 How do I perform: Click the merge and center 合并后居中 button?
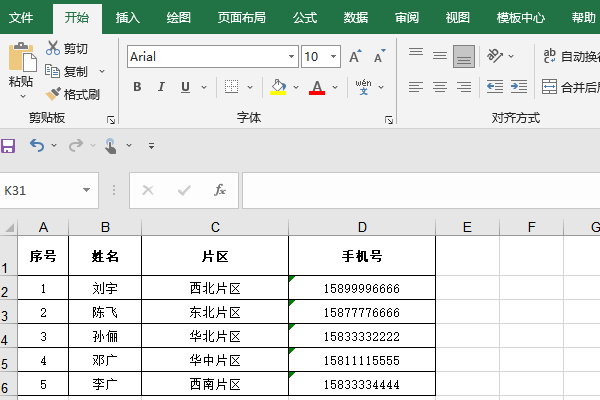click(571, 87)
